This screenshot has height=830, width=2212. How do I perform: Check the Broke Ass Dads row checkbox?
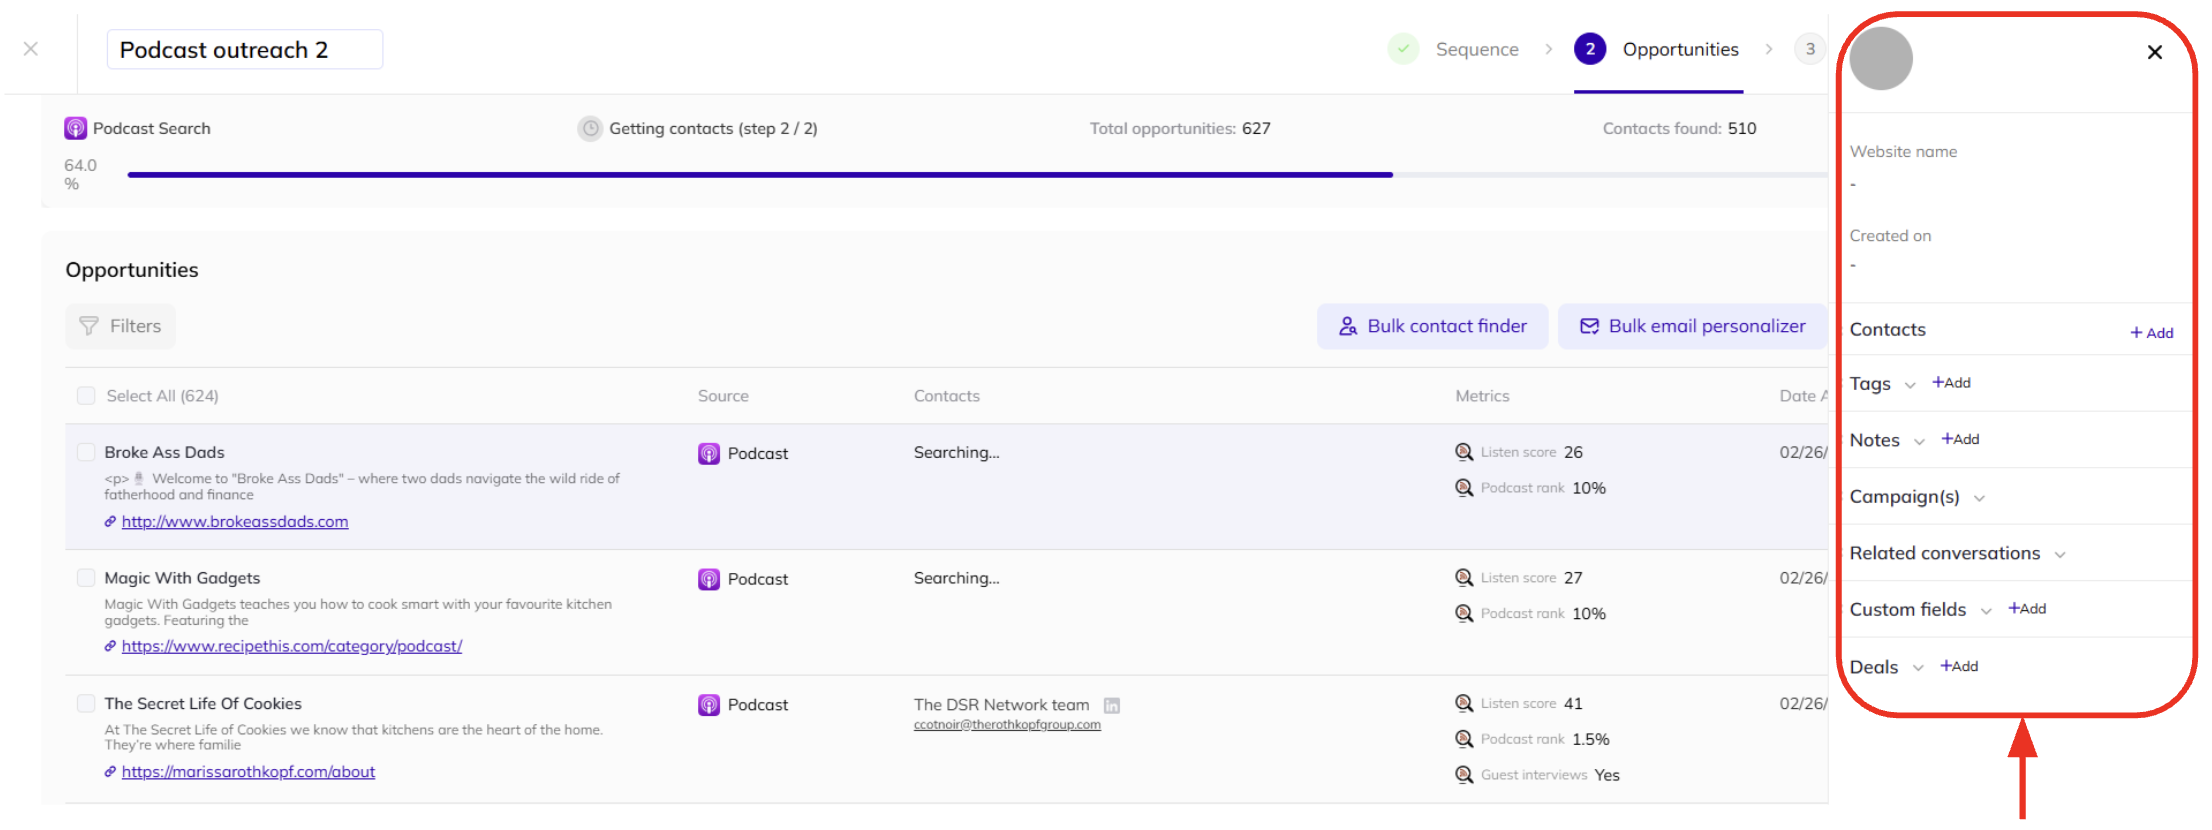(86, 452)
